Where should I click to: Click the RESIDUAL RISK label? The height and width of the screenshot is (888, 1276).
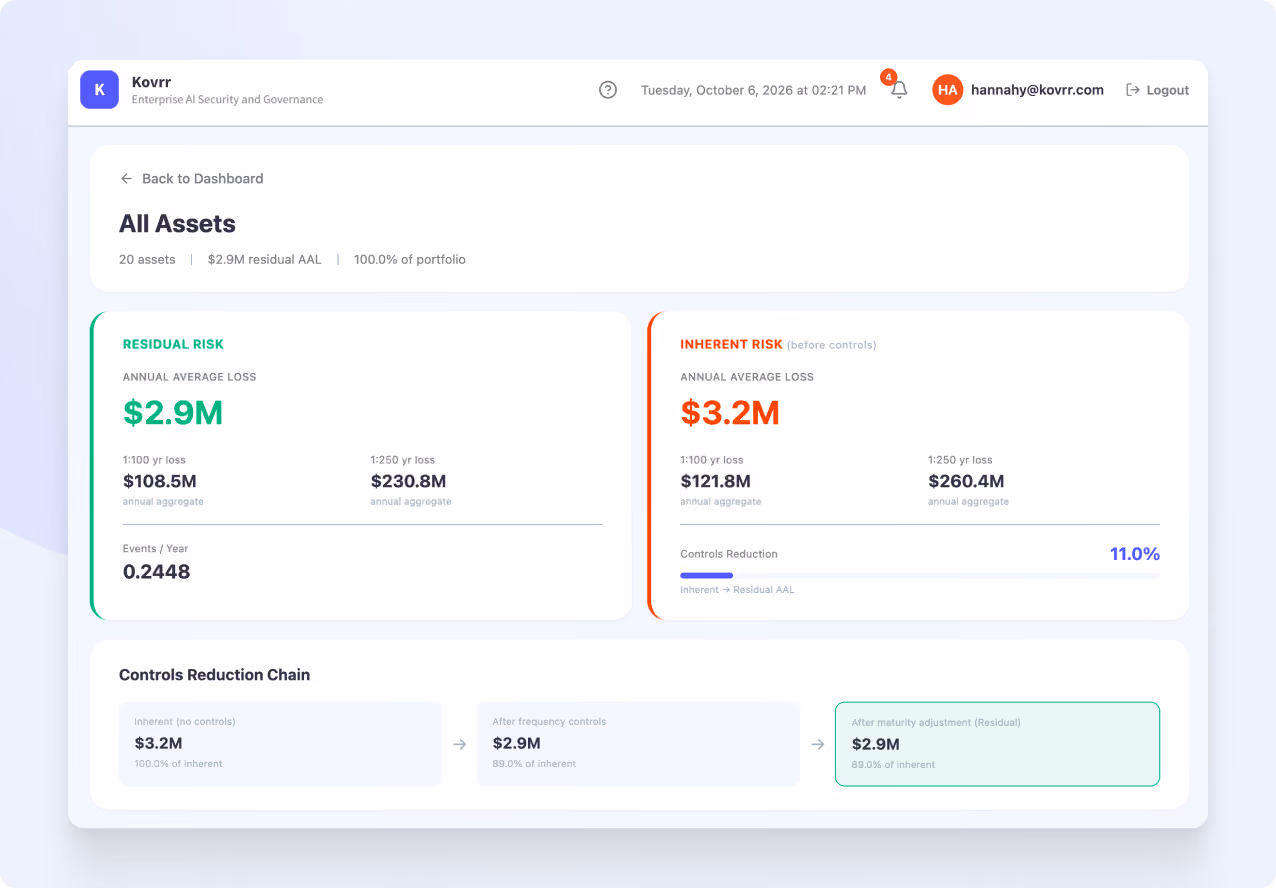tap(173, 344)
